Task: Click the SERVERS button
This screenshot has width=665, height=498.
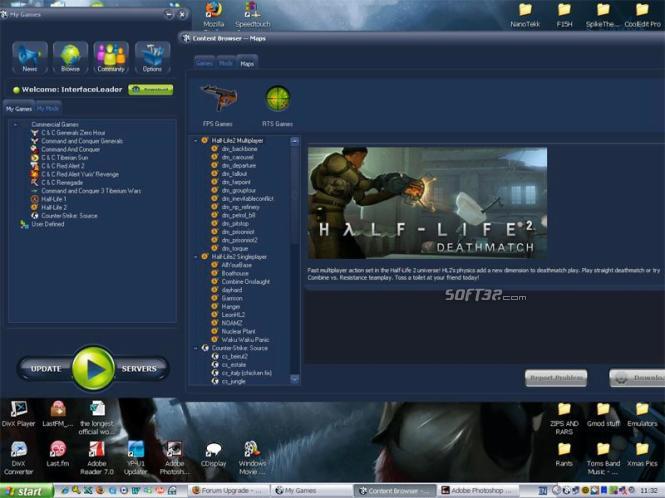Action: (x=139, y=369)
